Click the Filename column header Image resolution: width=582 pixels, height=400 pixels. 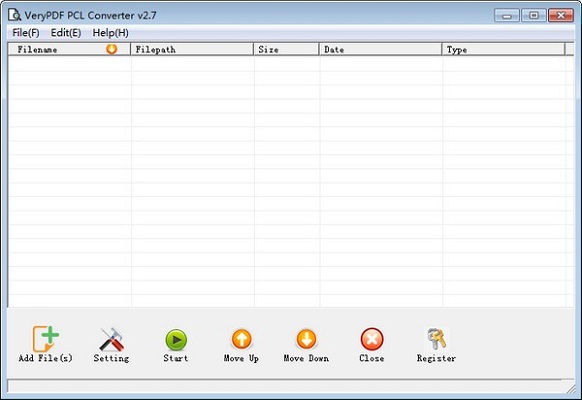(69, 49)
